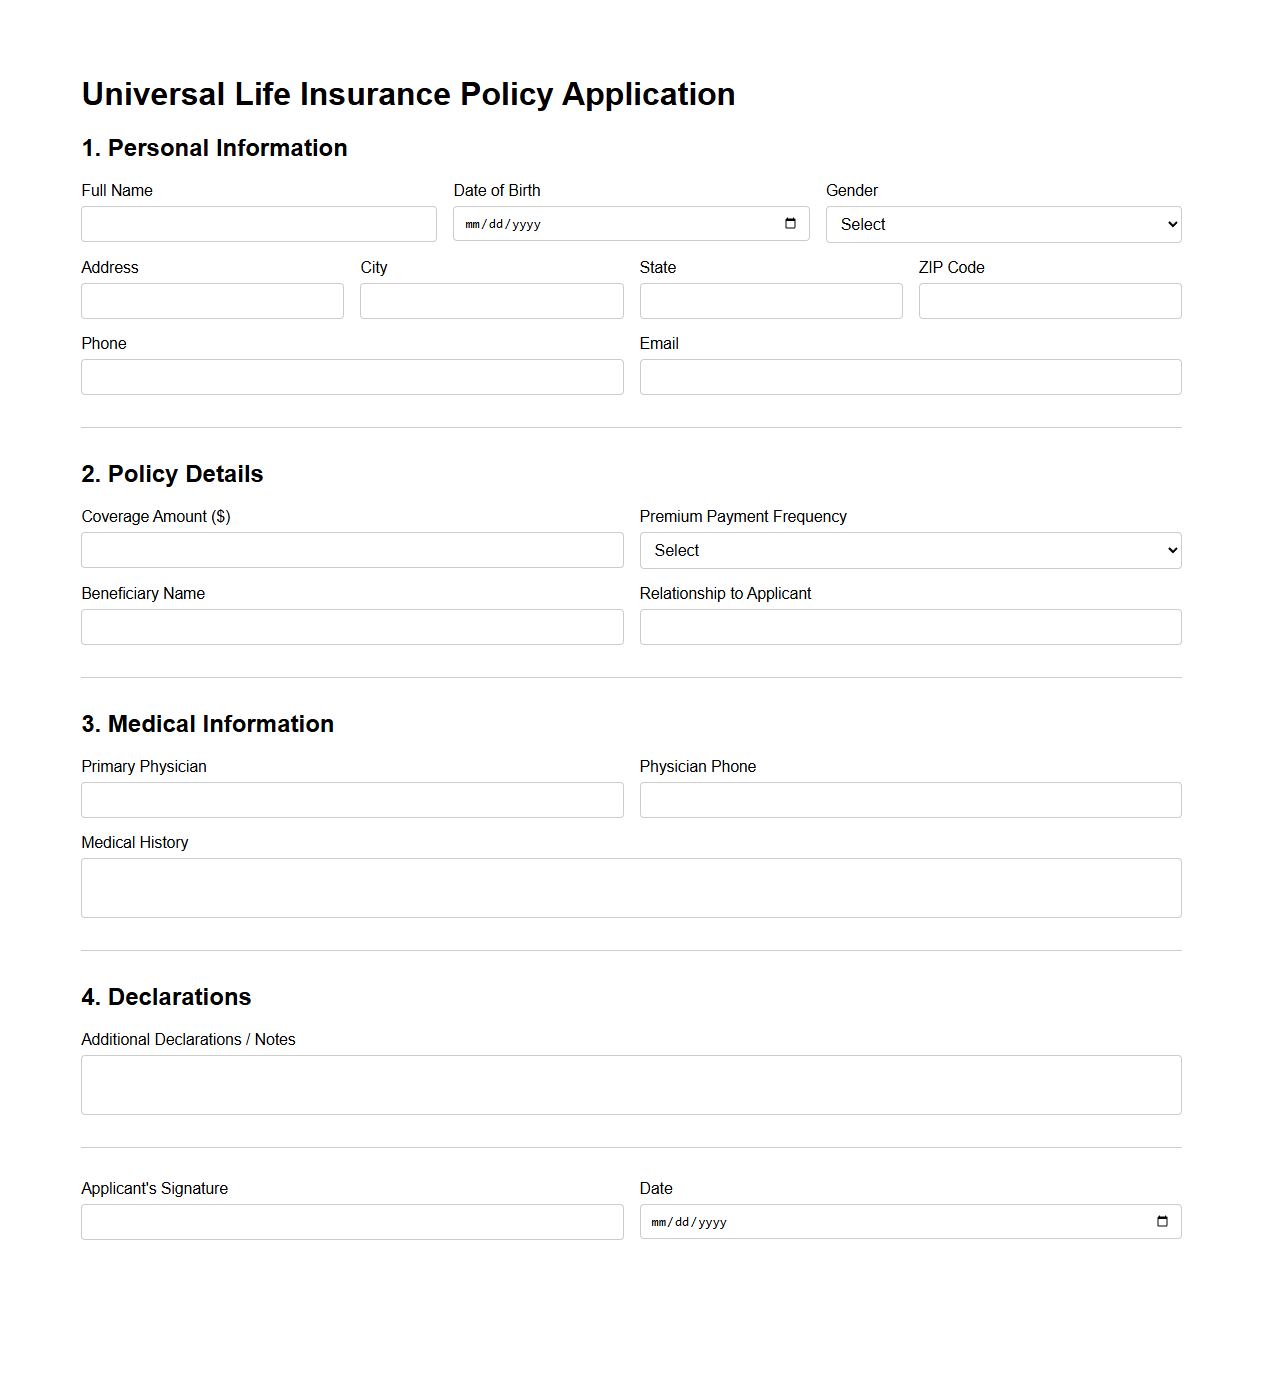This screenshot has width=1263, height=1380.
Task: Click the Address input field
Action: click(211, 300)
